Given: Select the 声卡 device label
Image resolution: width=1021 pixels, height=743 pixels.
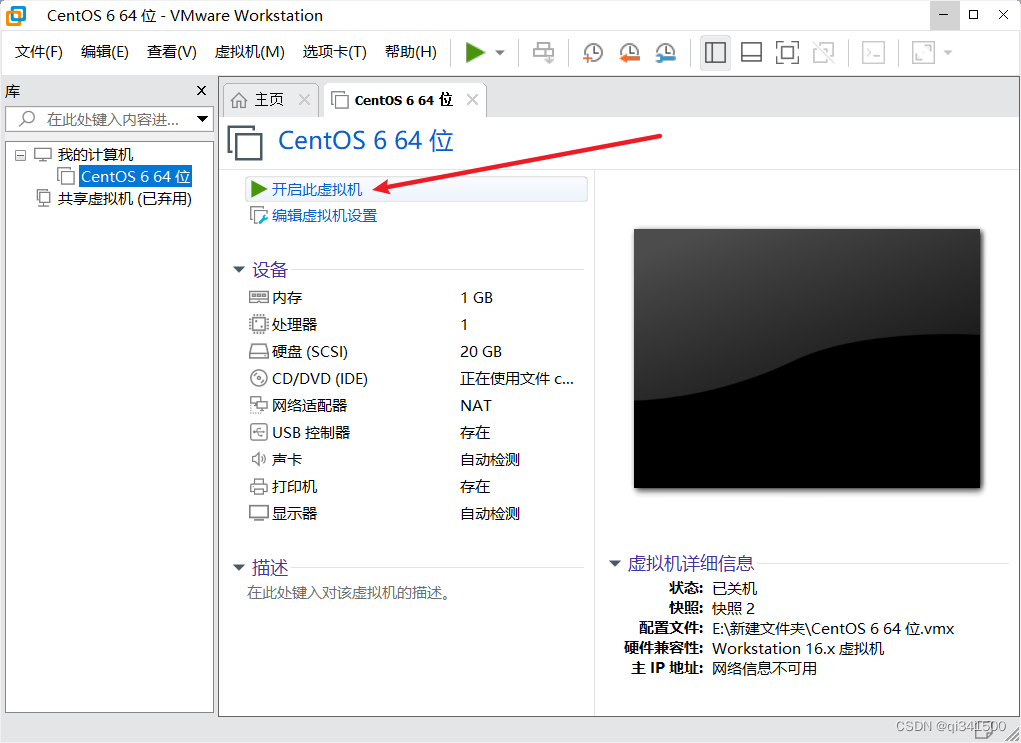Looking at the screenshot, I should pos(287,460).
